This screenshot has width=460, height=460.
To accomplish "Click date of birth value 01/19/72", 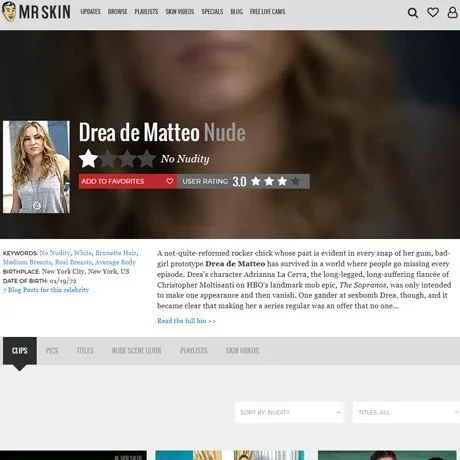I will [63, 281].
